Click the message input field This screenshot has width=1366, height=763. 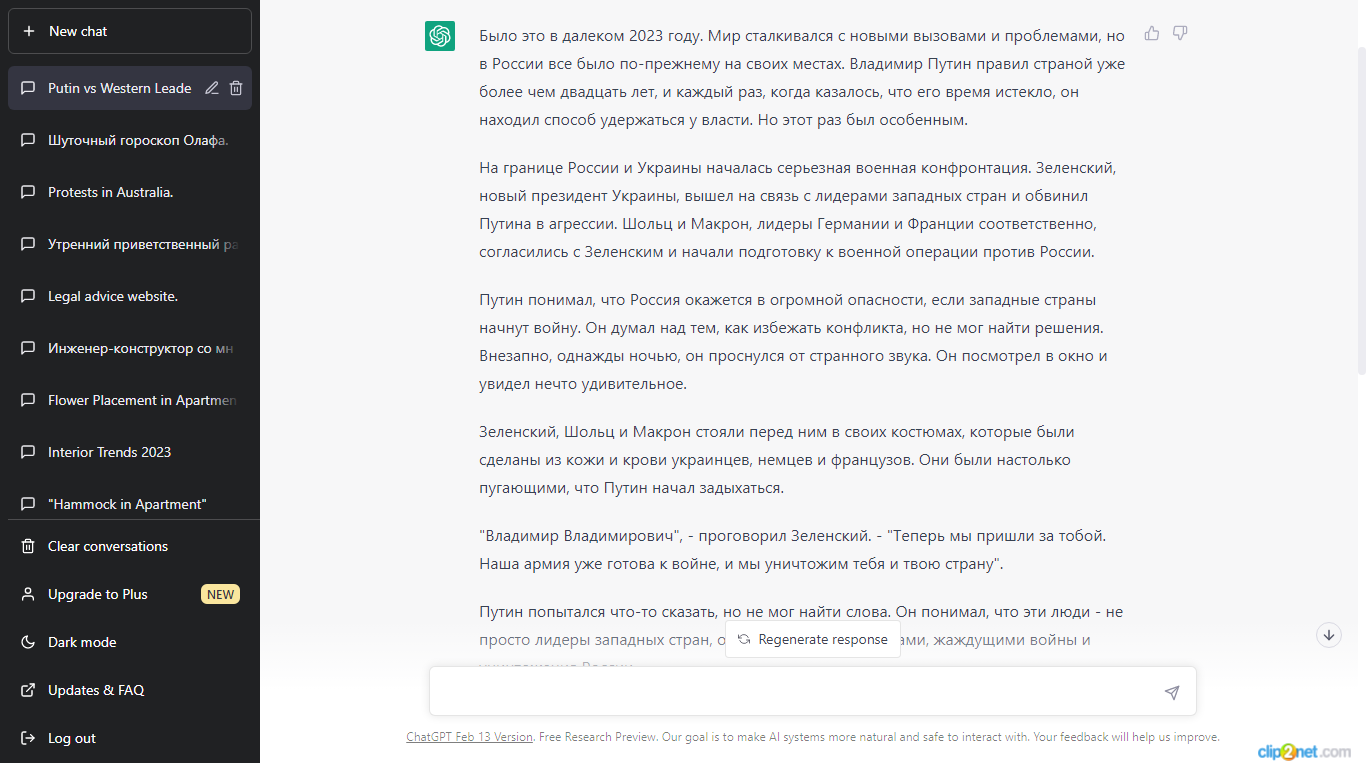795,692
